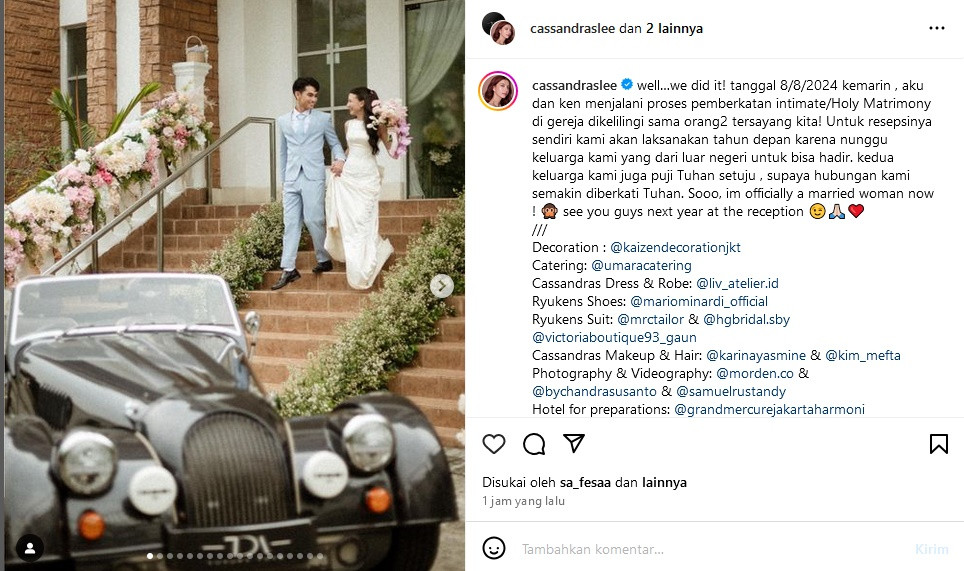This screenshot has width=964, height=571.
Task: Share the post via paper plane icon
Action: 574,443
